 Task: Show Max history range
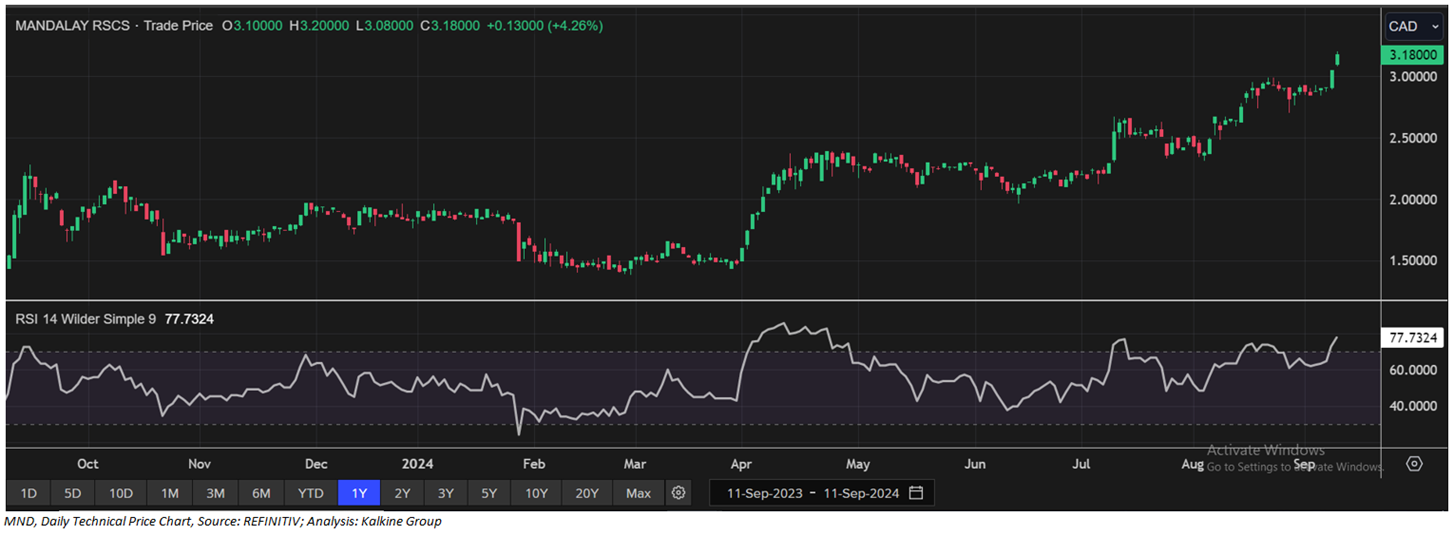(x=638, y=493)
